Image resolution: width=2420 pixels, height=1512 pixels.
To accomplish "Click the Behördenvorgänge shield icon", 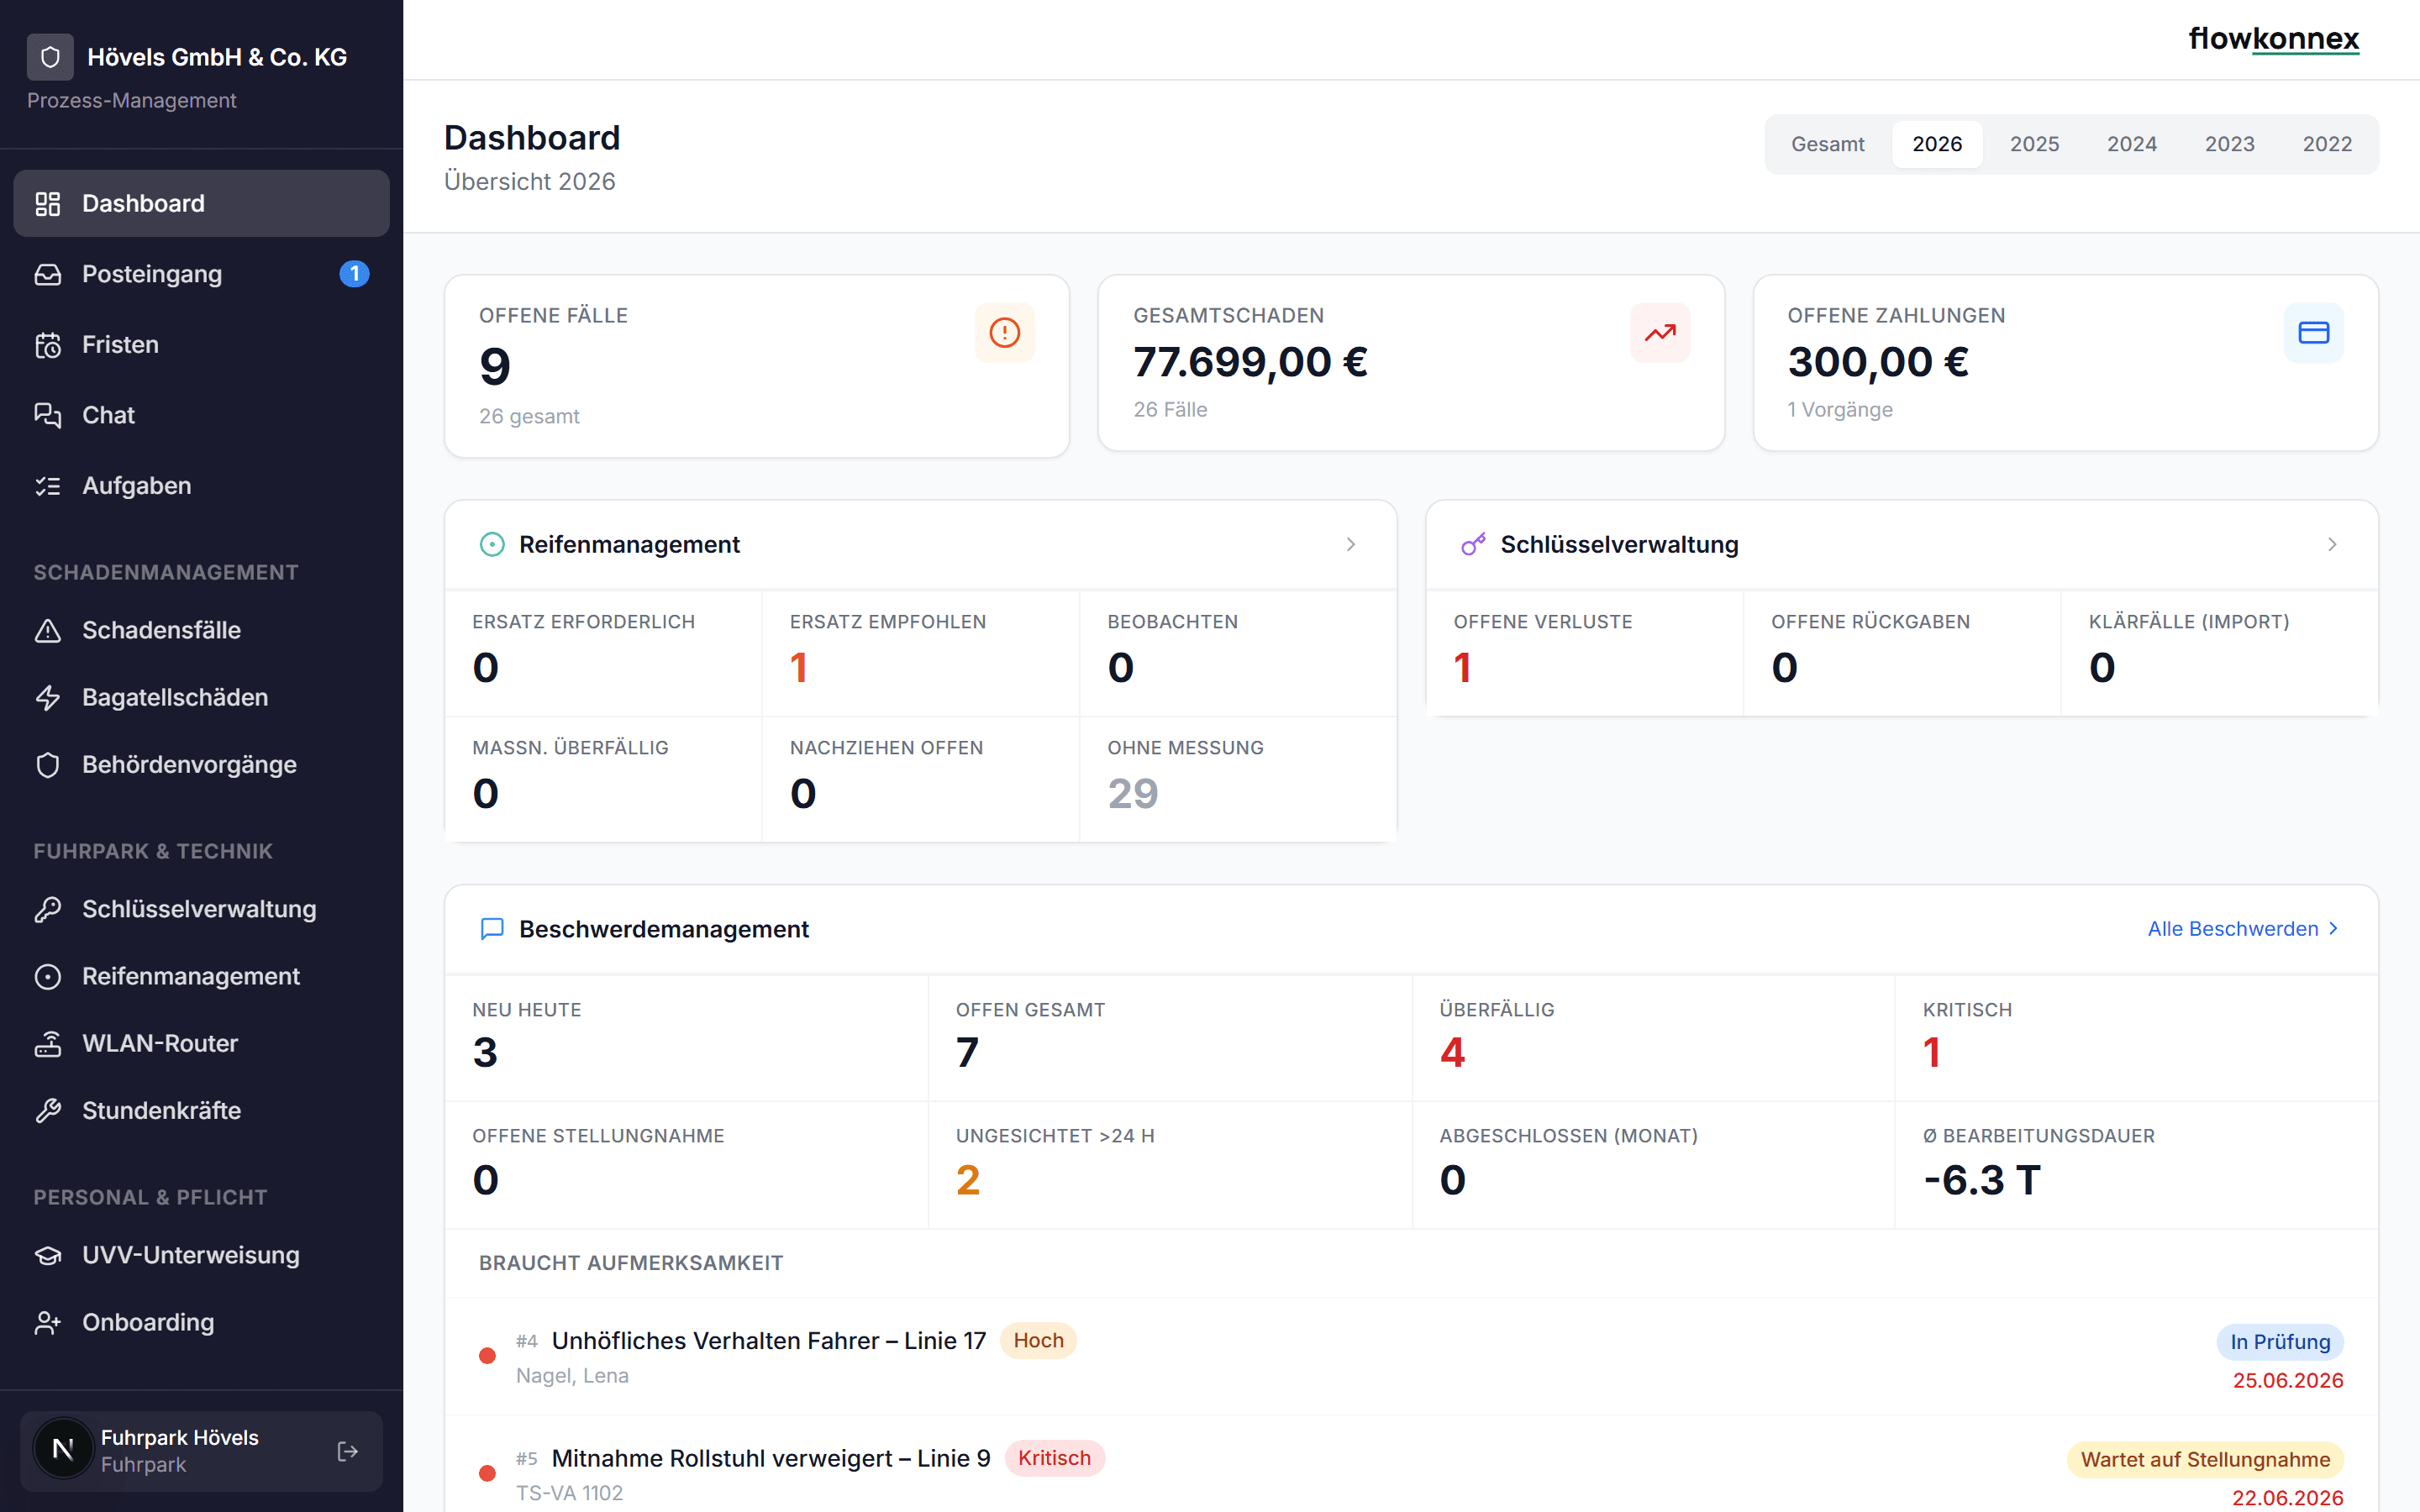I will (48, 765).
